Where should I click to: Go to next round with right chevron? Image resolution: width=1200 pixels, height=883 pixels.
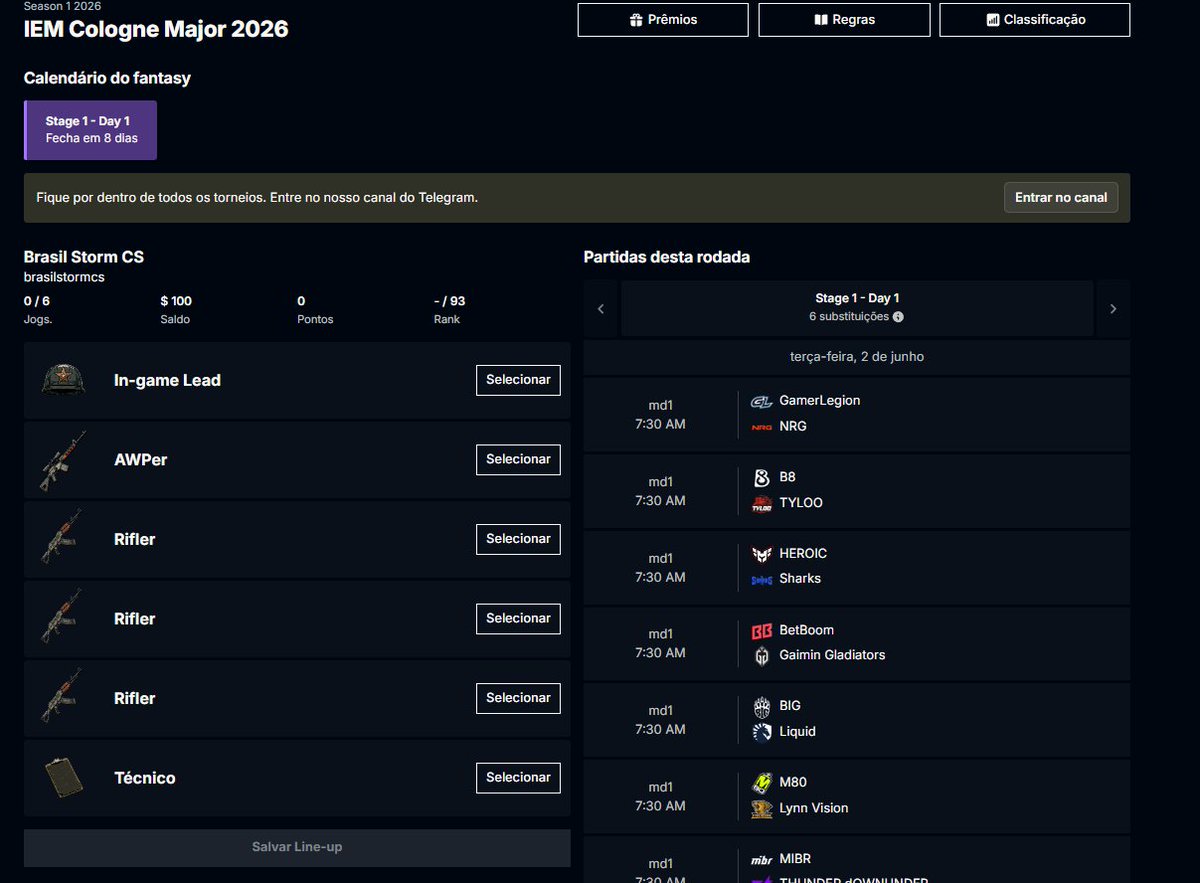click(1113, 308)
